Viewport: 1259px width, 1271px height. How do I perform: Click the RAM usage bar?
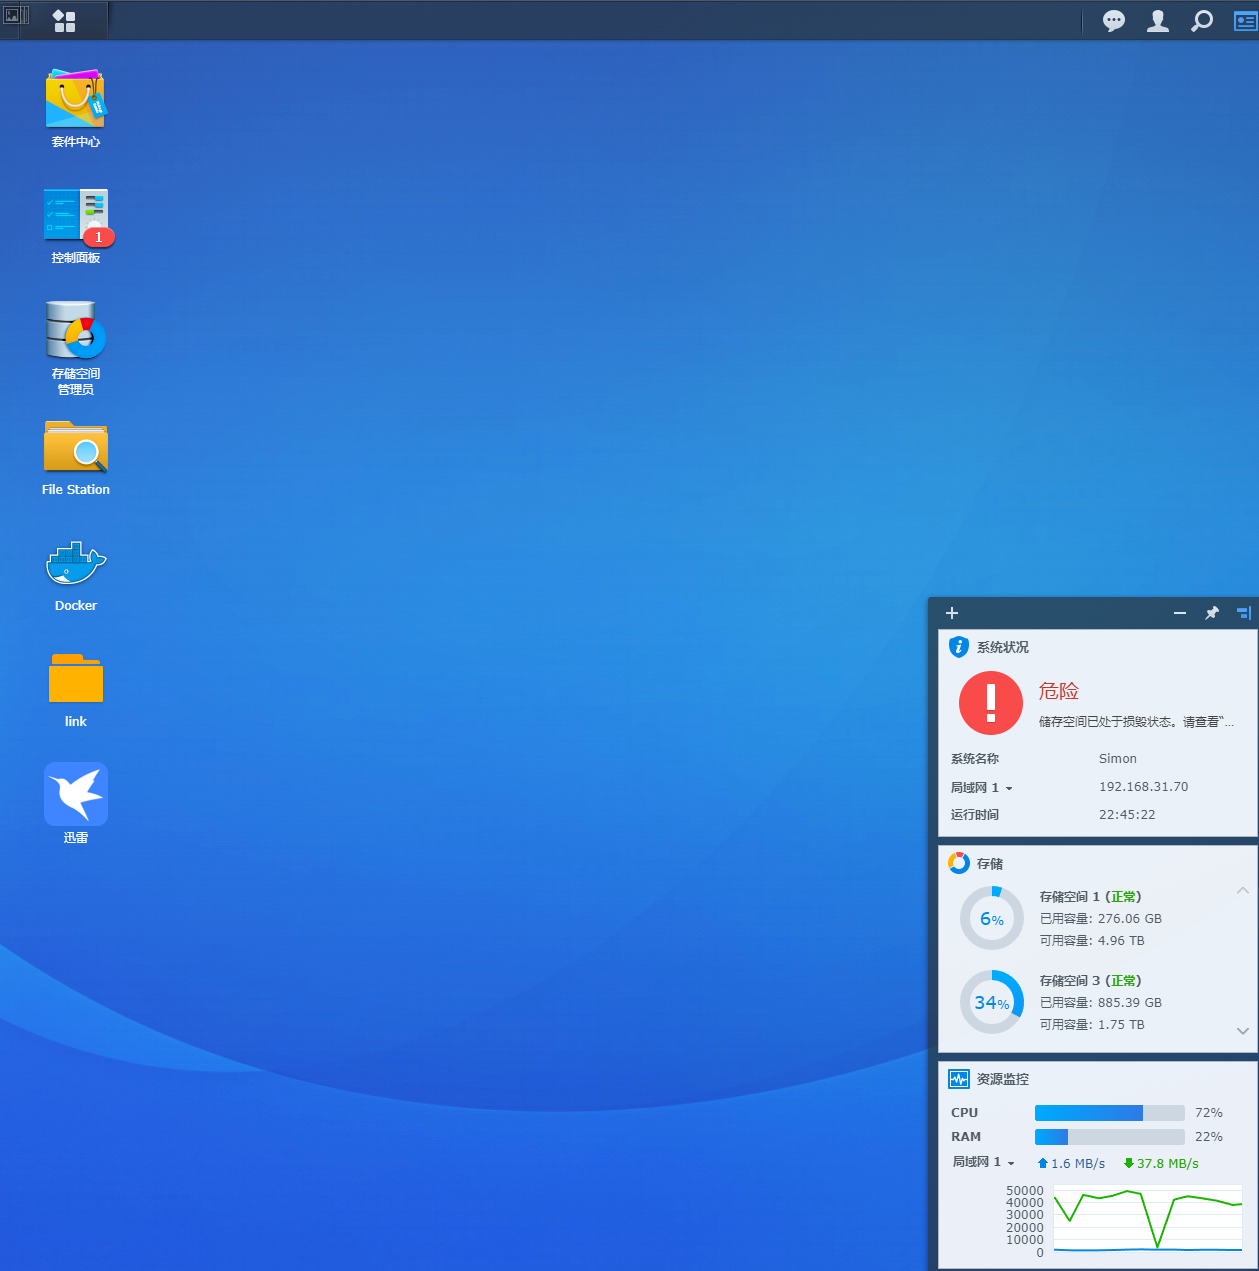pos(1110,1137)
